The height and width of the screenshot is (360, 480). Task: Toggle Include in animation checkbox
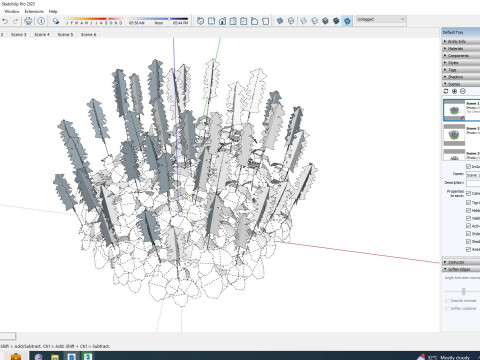468,166
